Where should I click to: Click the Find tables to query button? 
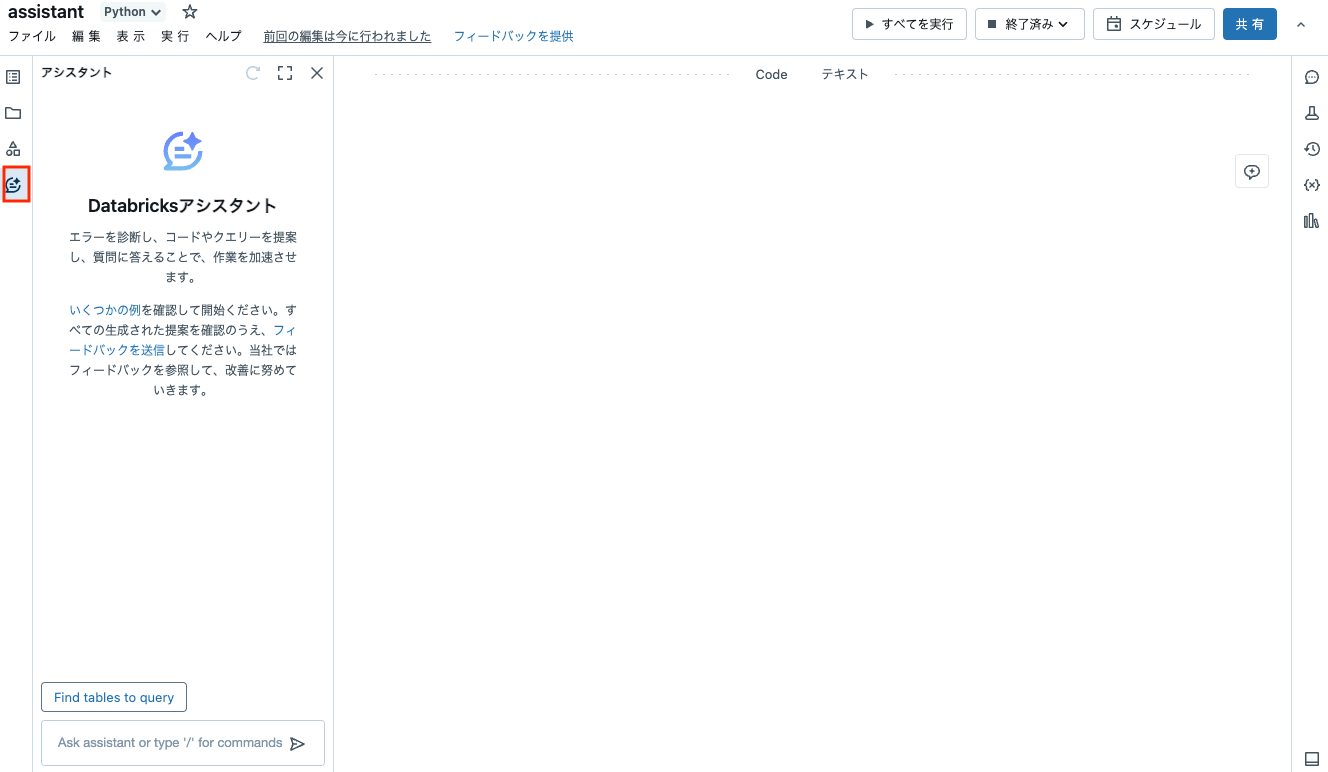click(x=113, y=697)
